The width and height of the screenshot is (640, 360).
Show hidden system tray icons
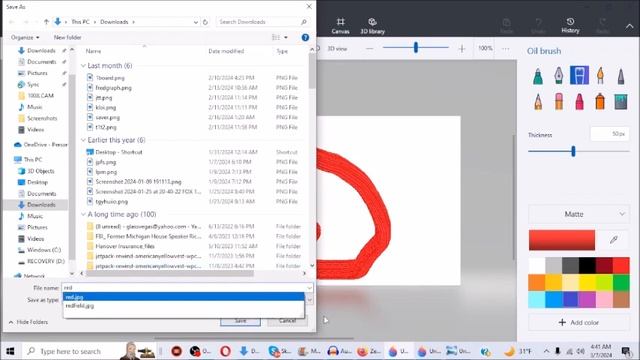tap(546, 351)
